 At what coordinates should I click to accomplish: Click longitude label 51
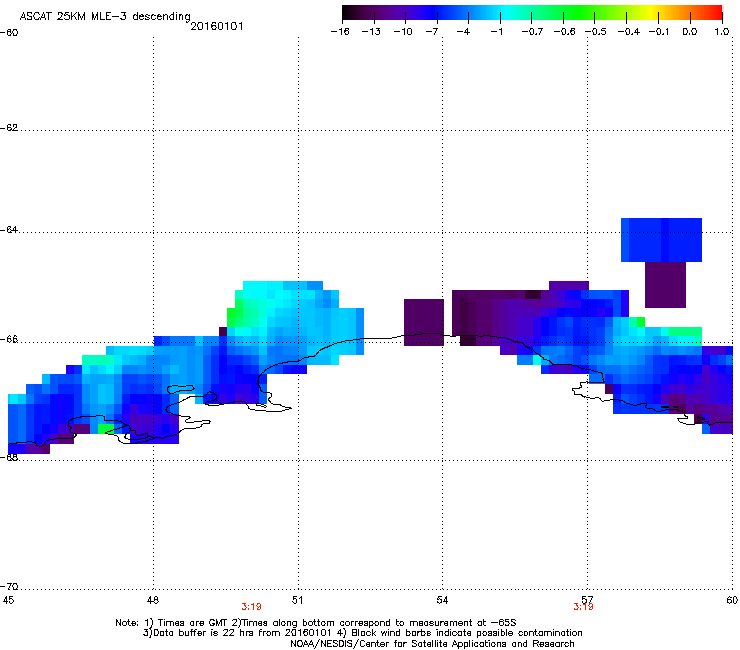click(297, 600)
